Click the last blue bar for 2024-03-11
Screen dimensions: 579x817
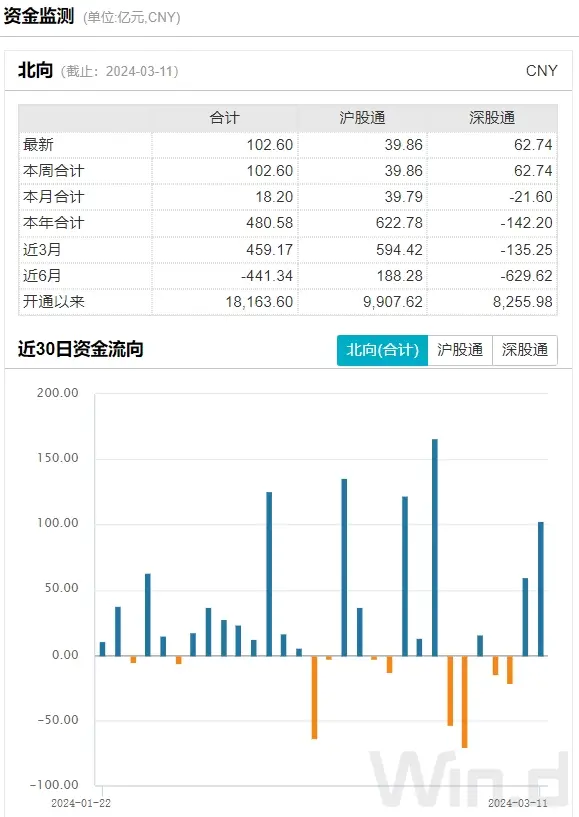coord(540,589)
